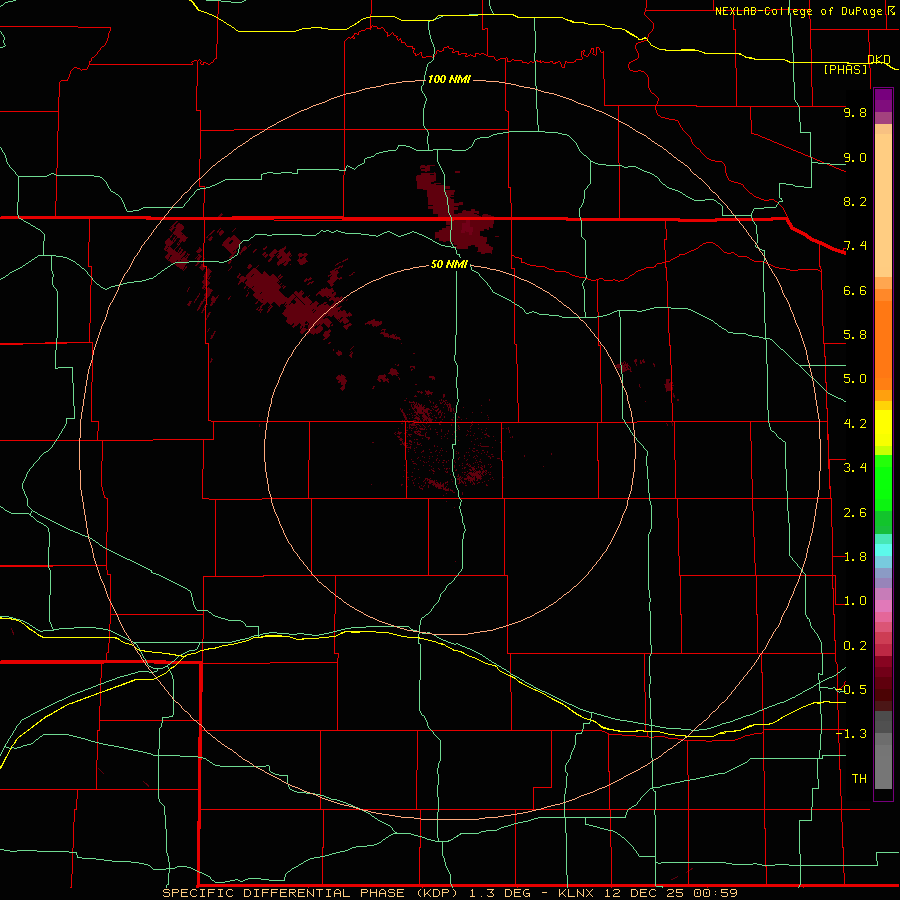Screen dimensions: 900x900
Task: Click the 9.8 value on the color scale
Action: 855,112
